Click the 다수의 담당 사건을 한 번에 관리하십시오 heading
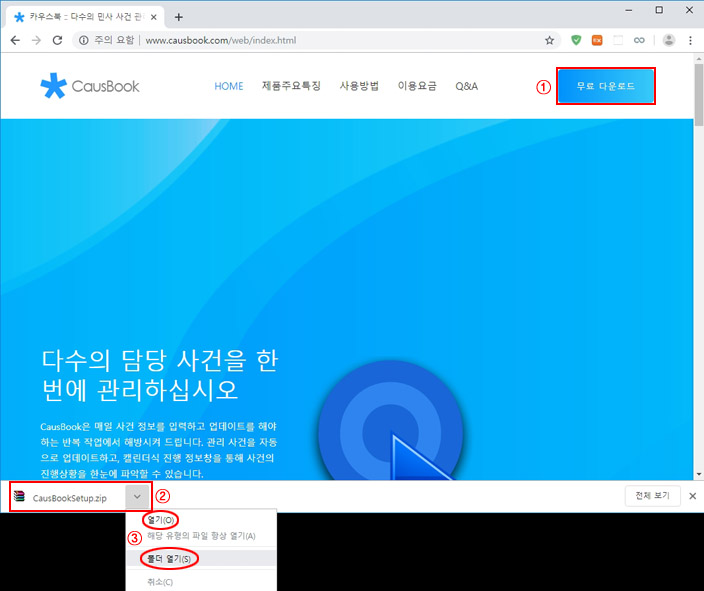The image size is (704, 591). click(x=160, y=375)
